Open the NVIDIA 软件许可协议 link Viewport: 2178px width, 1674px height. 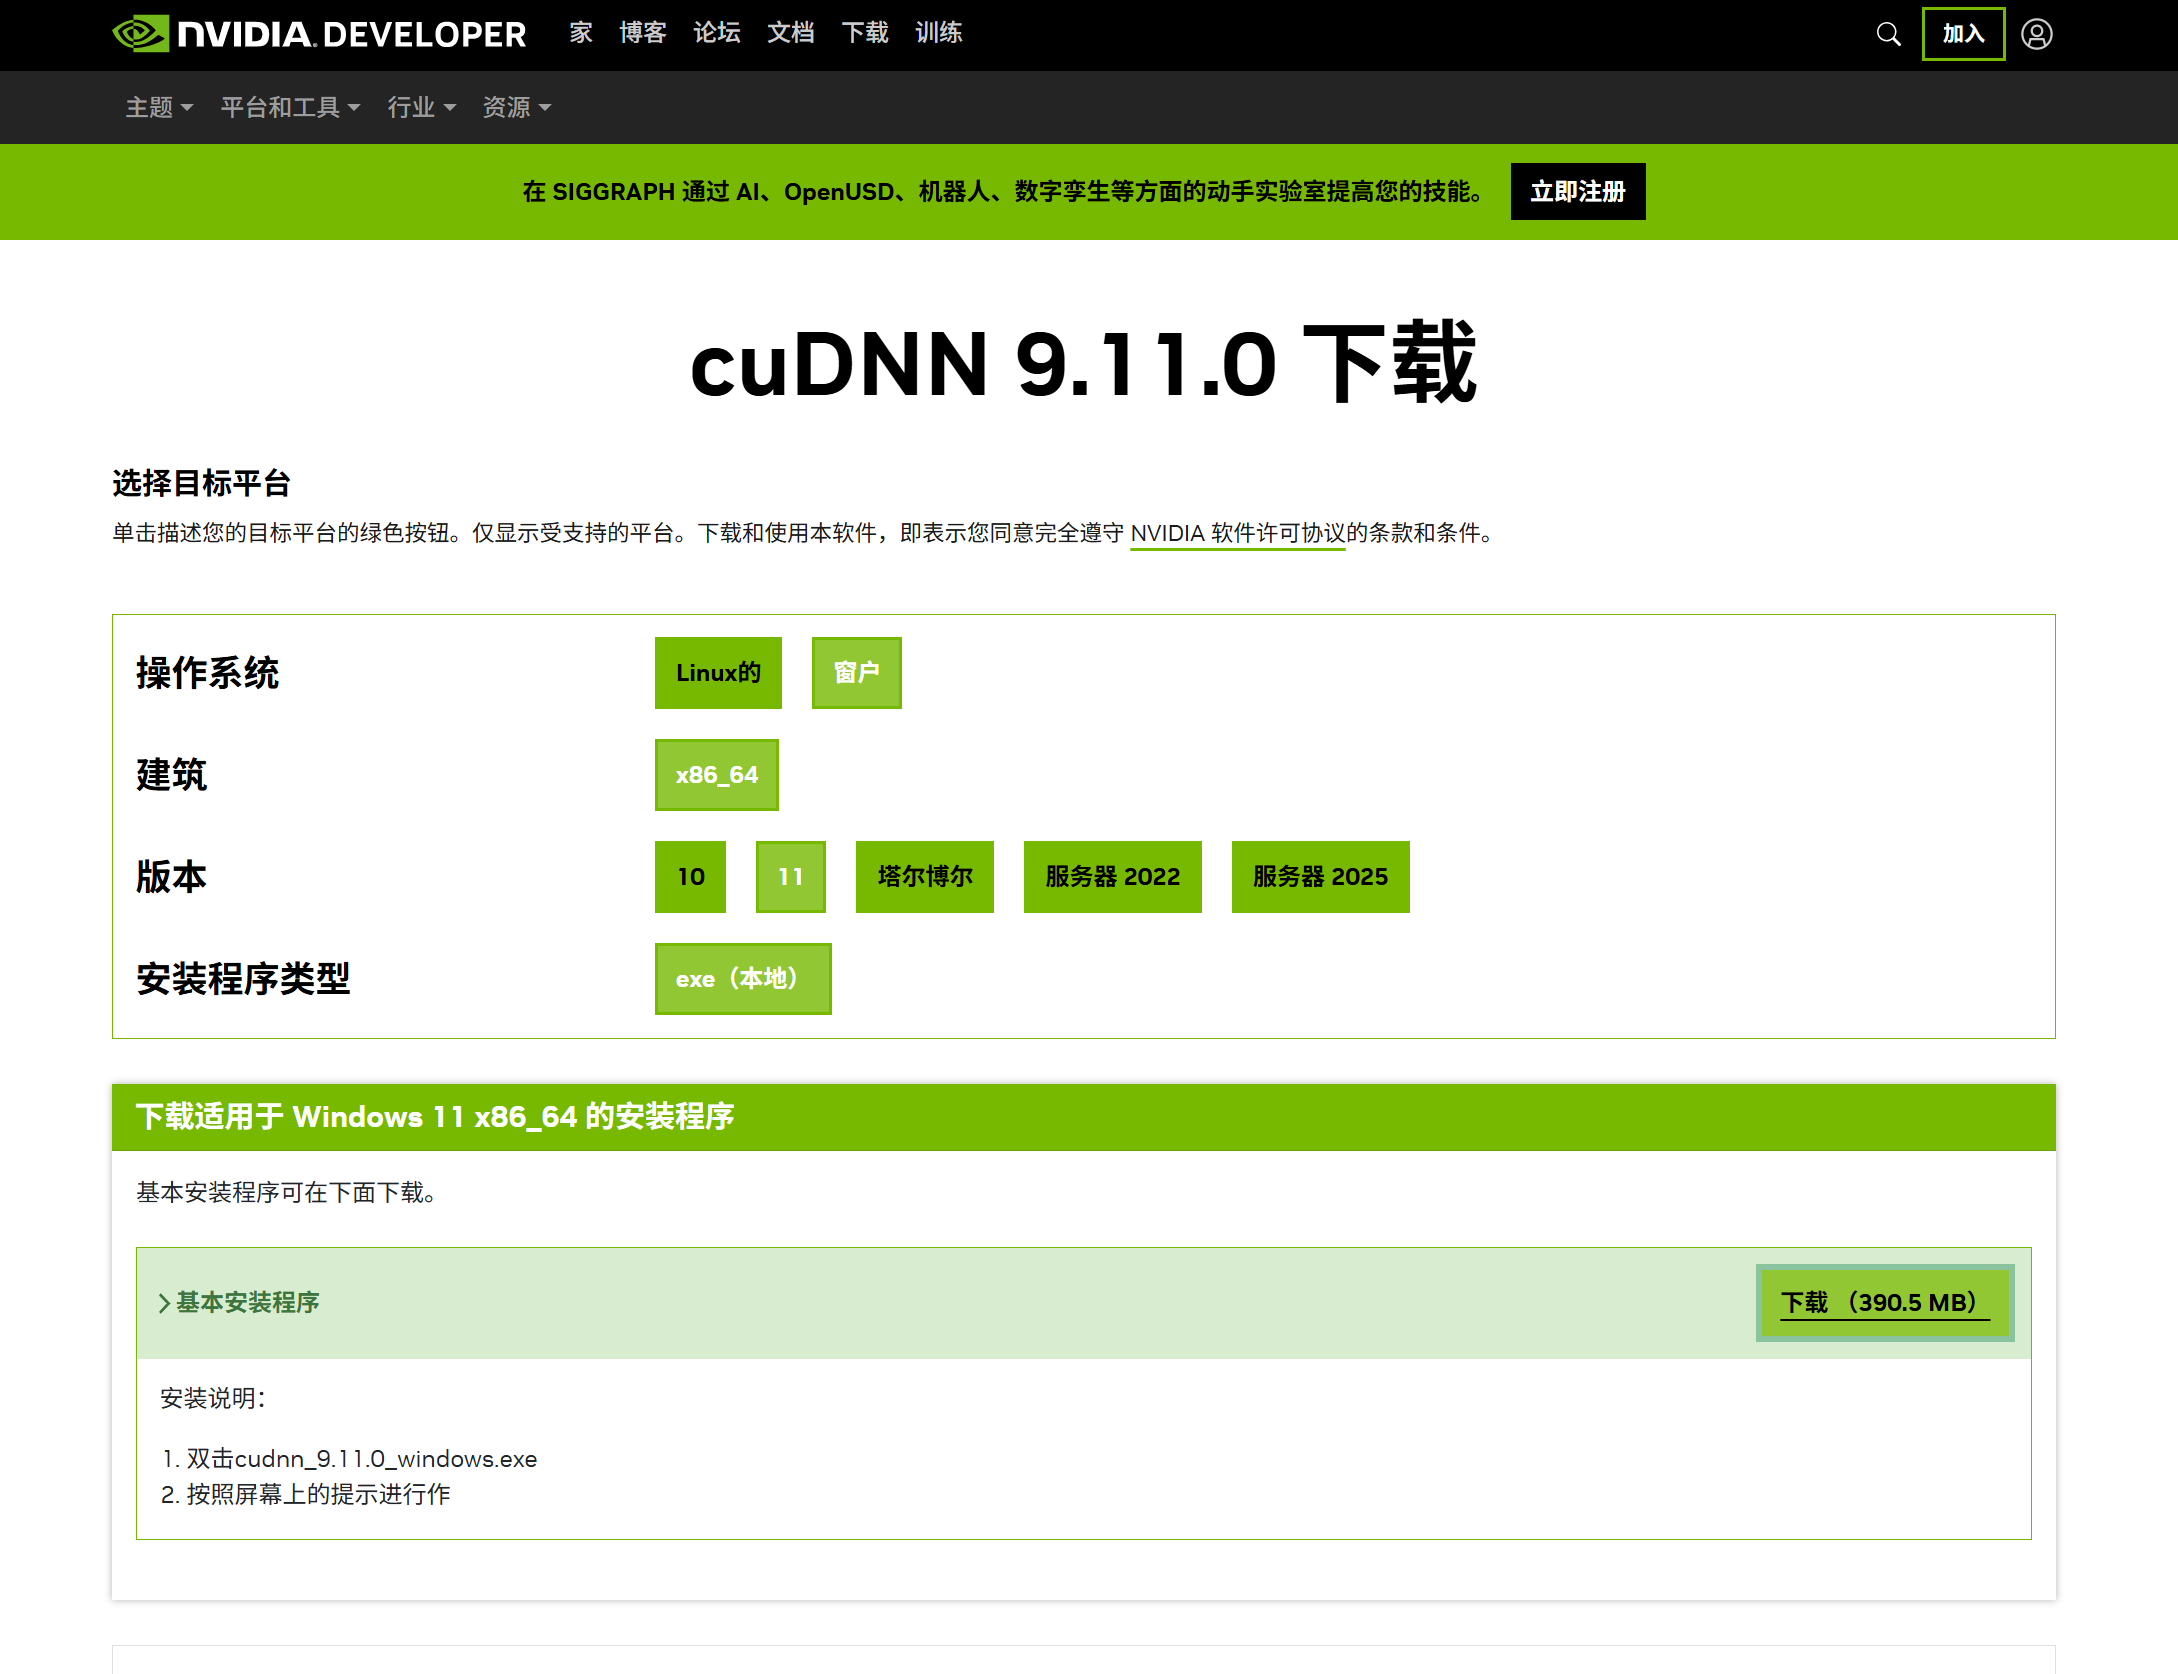coord(1237,533)
